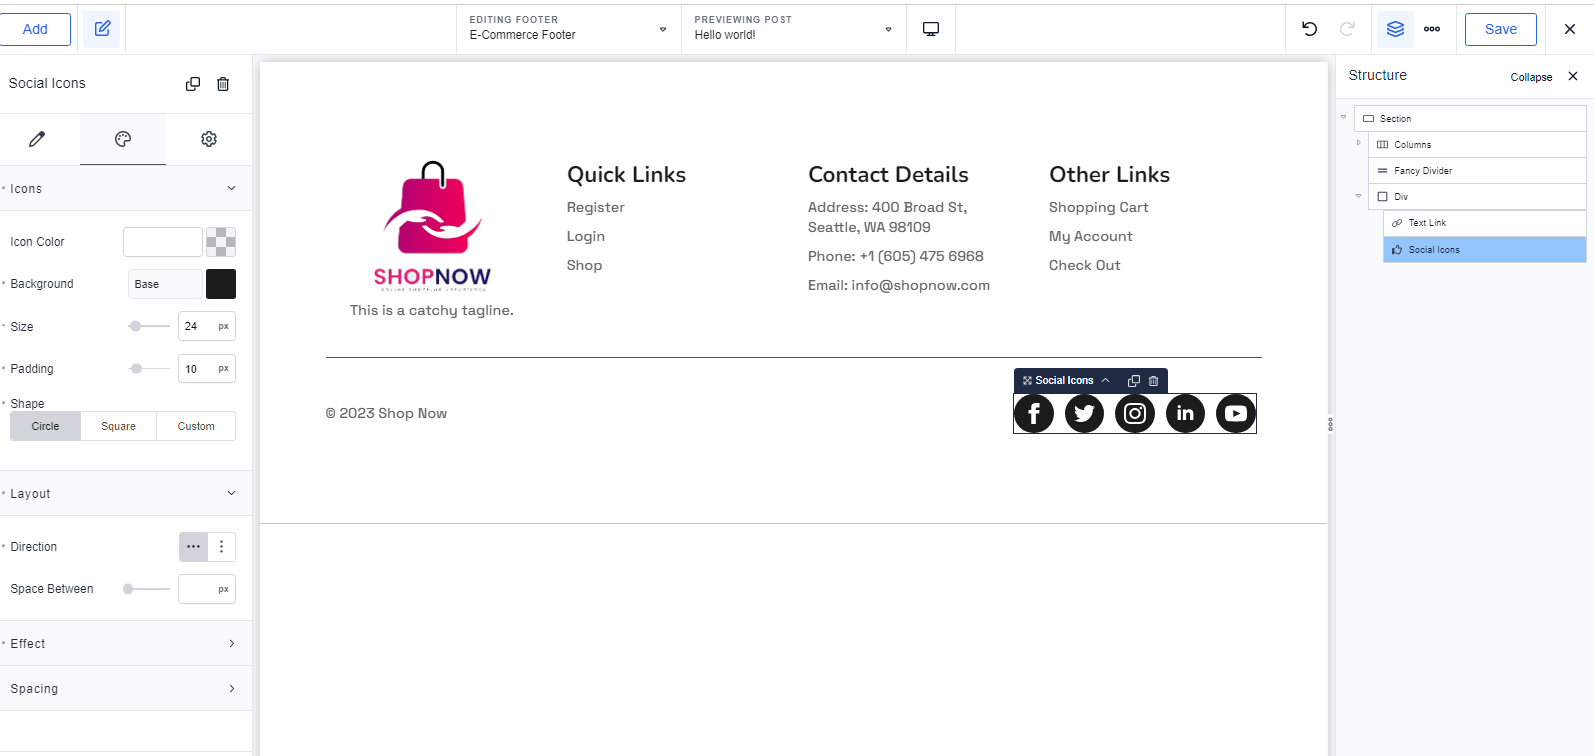
Task: Click the YouTube social icon in footer
Action: (1236, 413)
